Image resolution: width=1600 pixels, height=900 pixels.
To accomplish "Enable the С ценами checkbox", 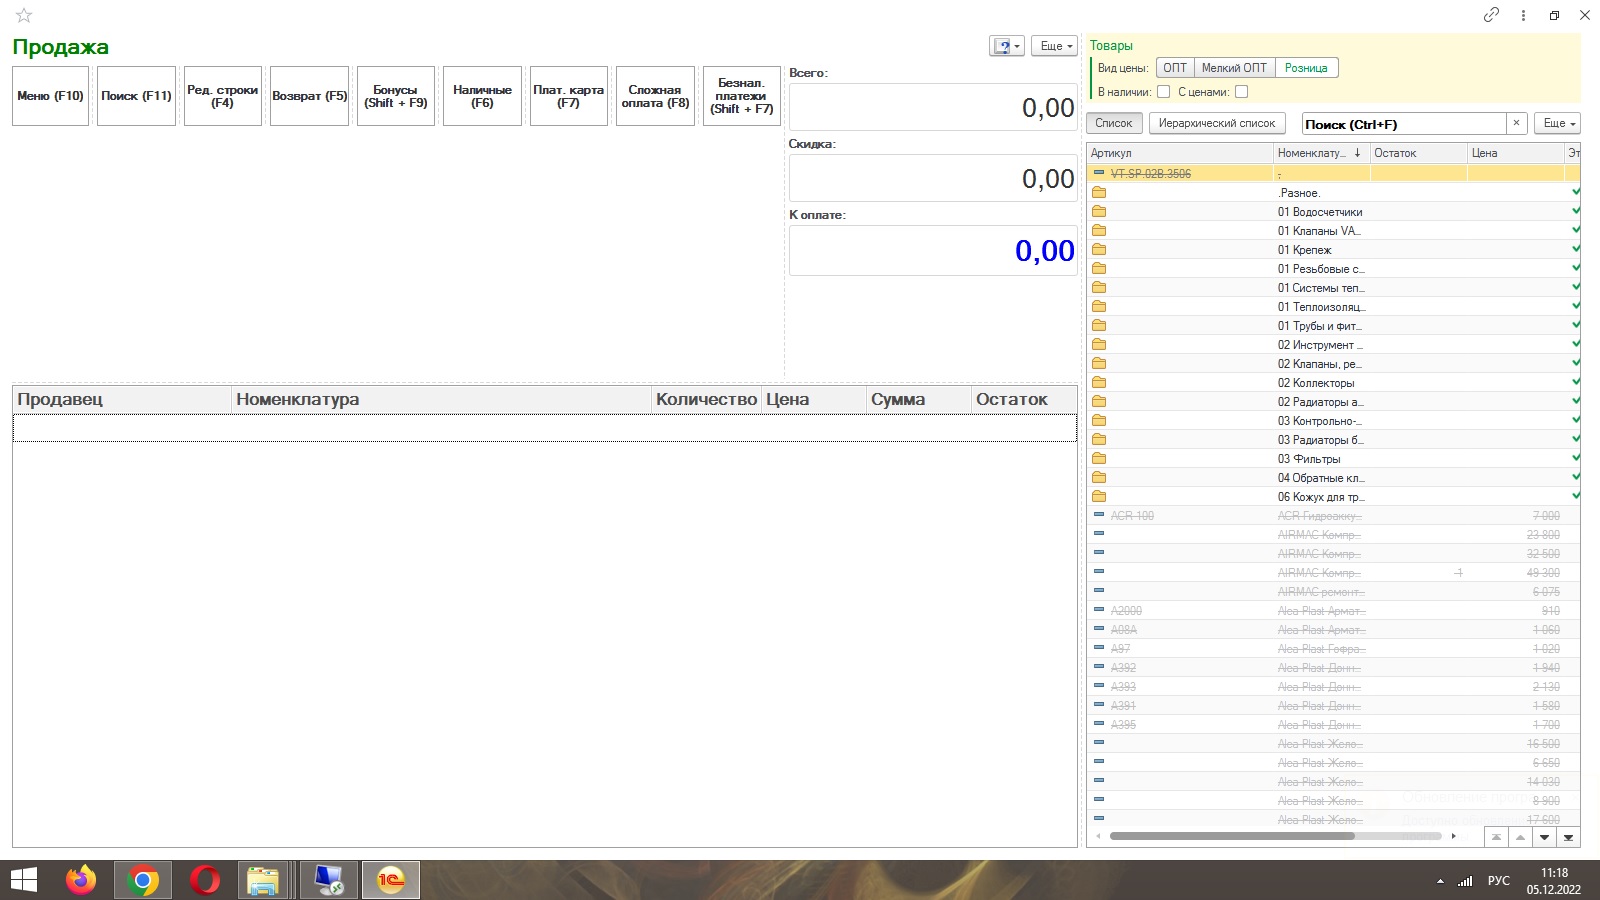I will (x=1241, y=92).
